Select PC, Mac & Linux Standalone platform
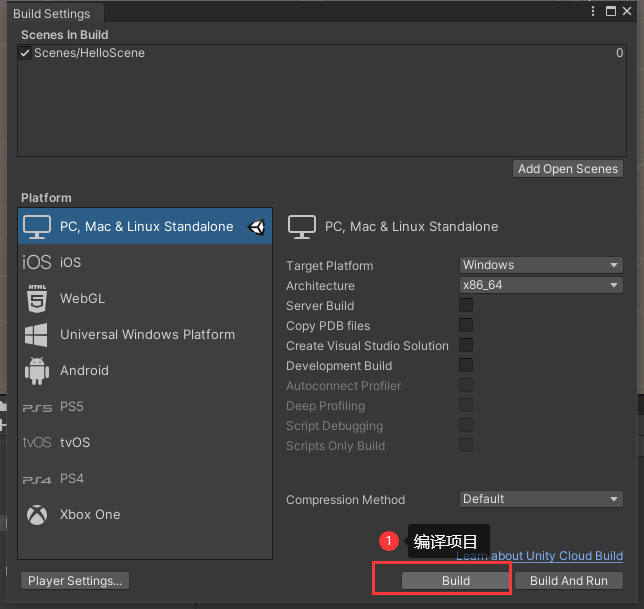Screen dimensions: 644x609 (x=145, y=226)
